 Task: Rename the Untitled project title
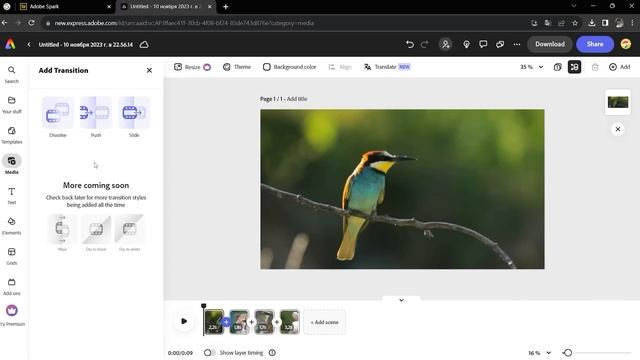tap(86, 44)
